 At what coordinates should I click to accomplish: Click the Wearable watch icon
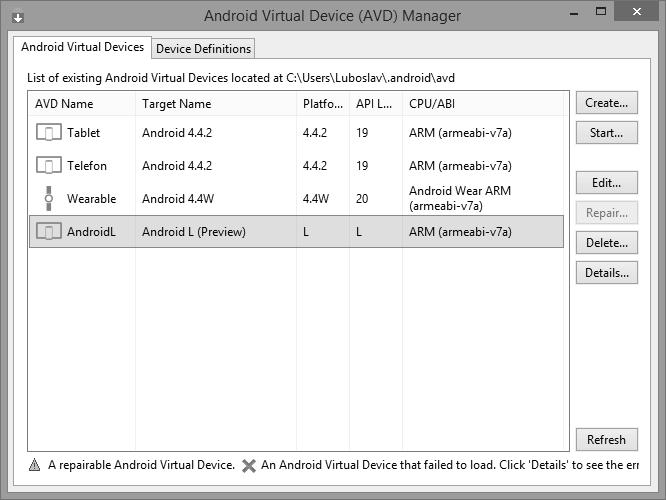click(x=48, y=199)
